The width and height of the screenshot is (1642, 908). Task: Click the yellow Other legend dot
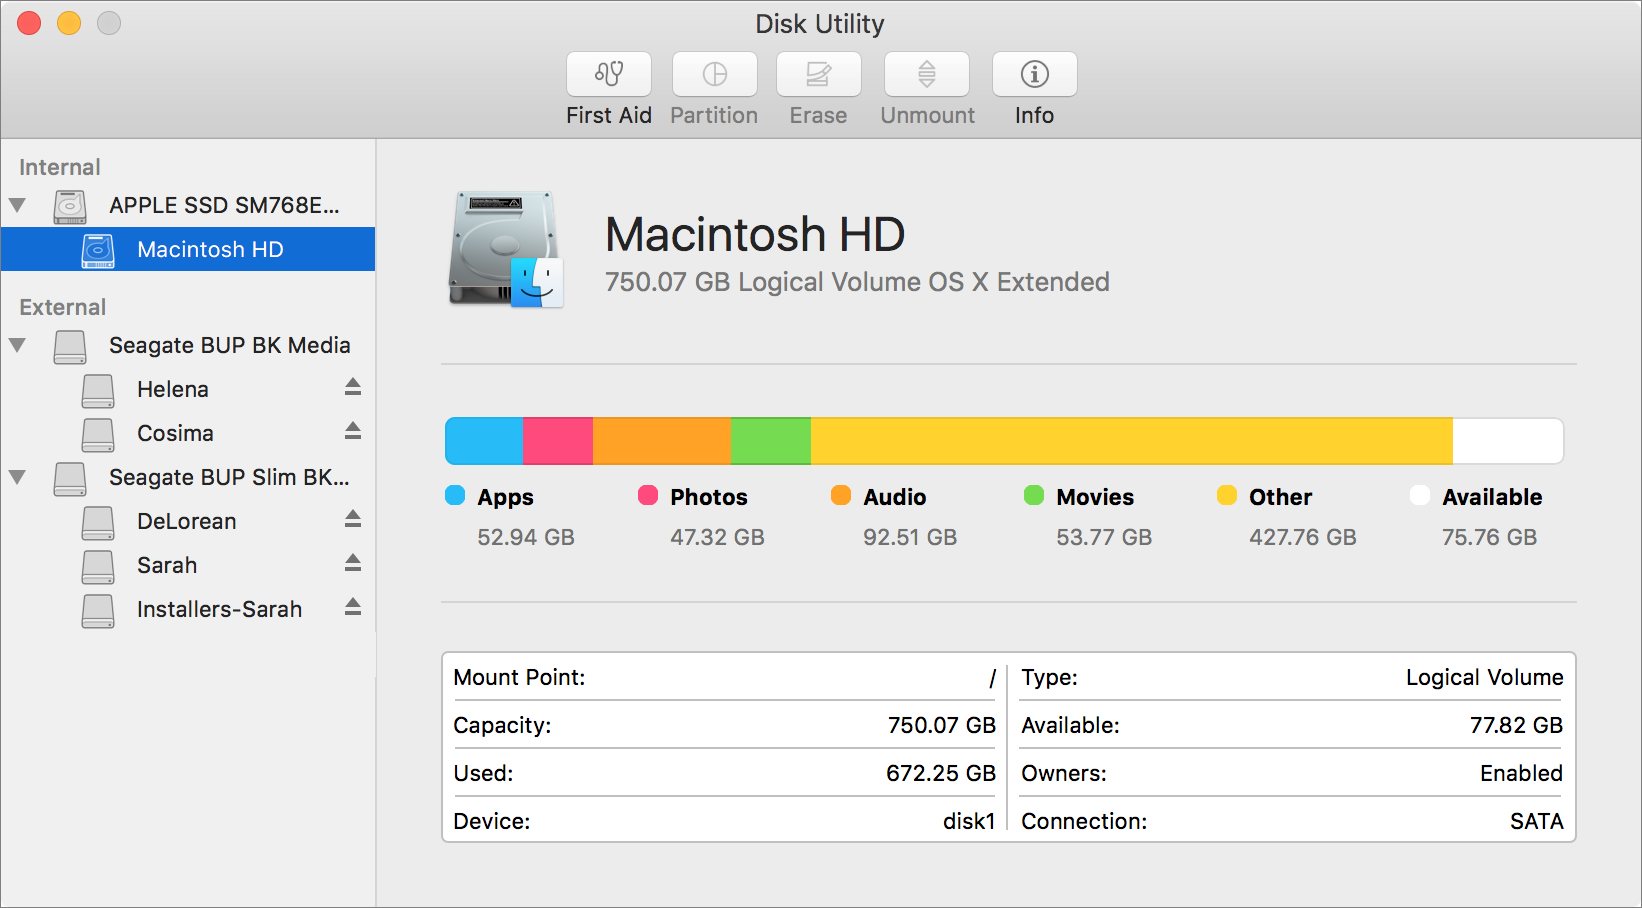[x=1227, y=495]
